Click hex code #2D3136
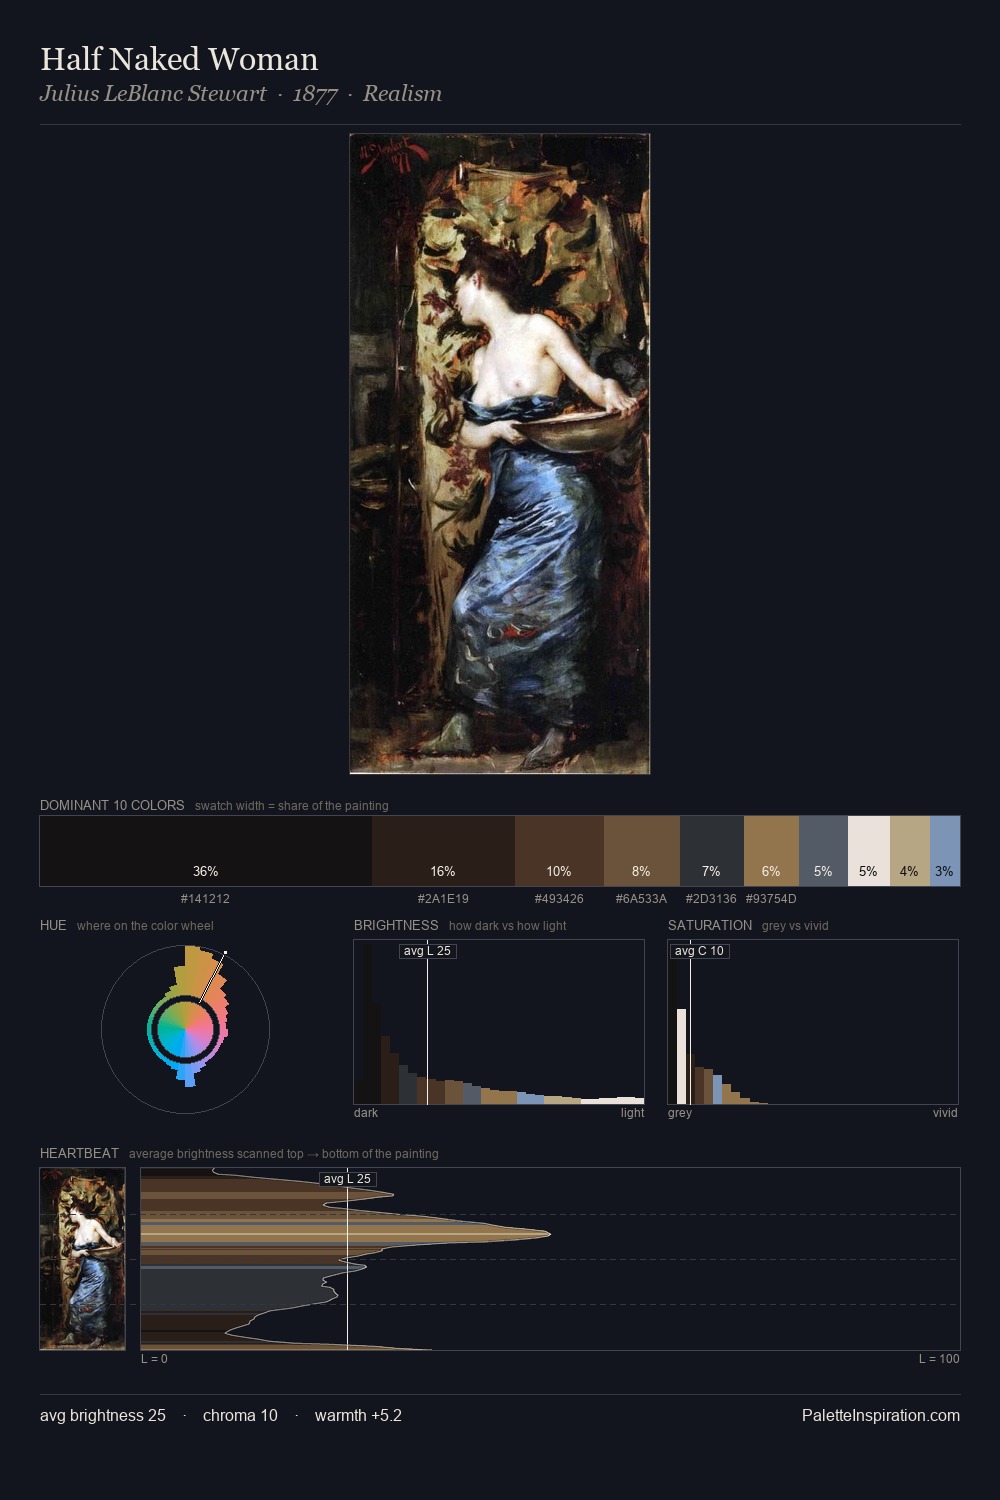The width and height of the screenshot is (1000, 1500). [x=711, y=899]
